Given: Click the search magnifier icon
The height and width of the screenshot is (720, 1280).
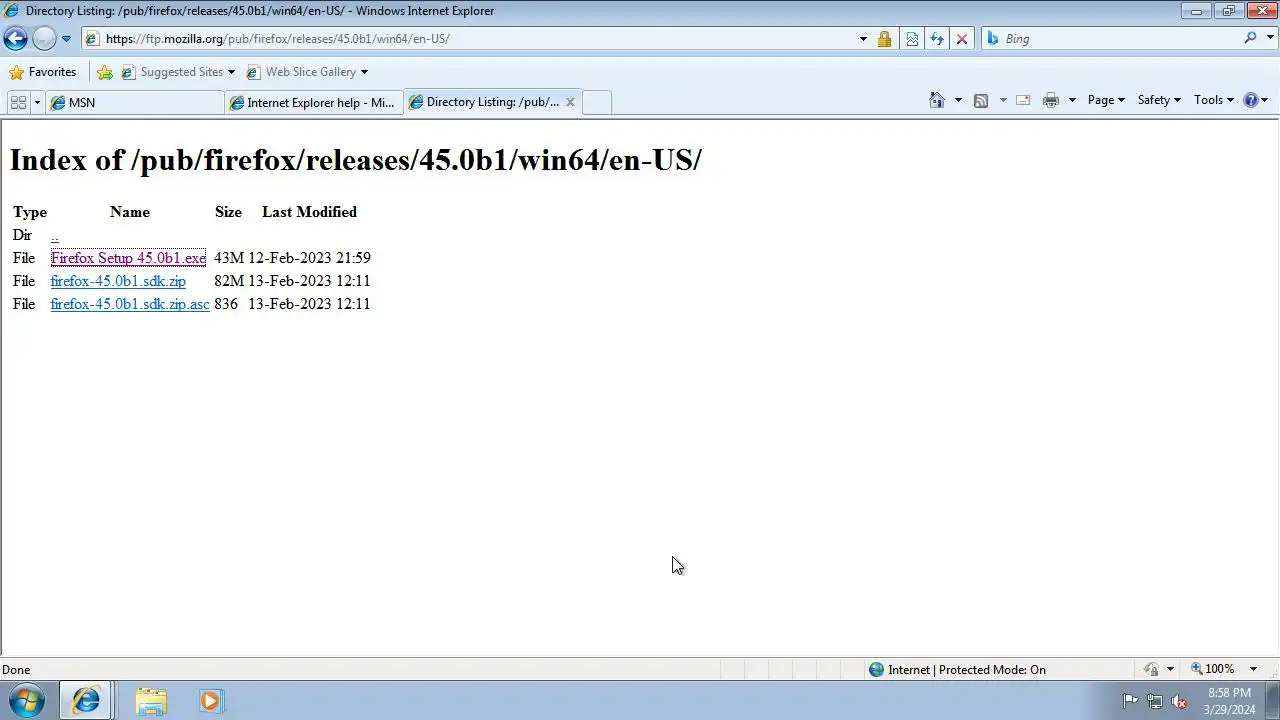Looking at the screenshot, I should (x=1250, y=38).
